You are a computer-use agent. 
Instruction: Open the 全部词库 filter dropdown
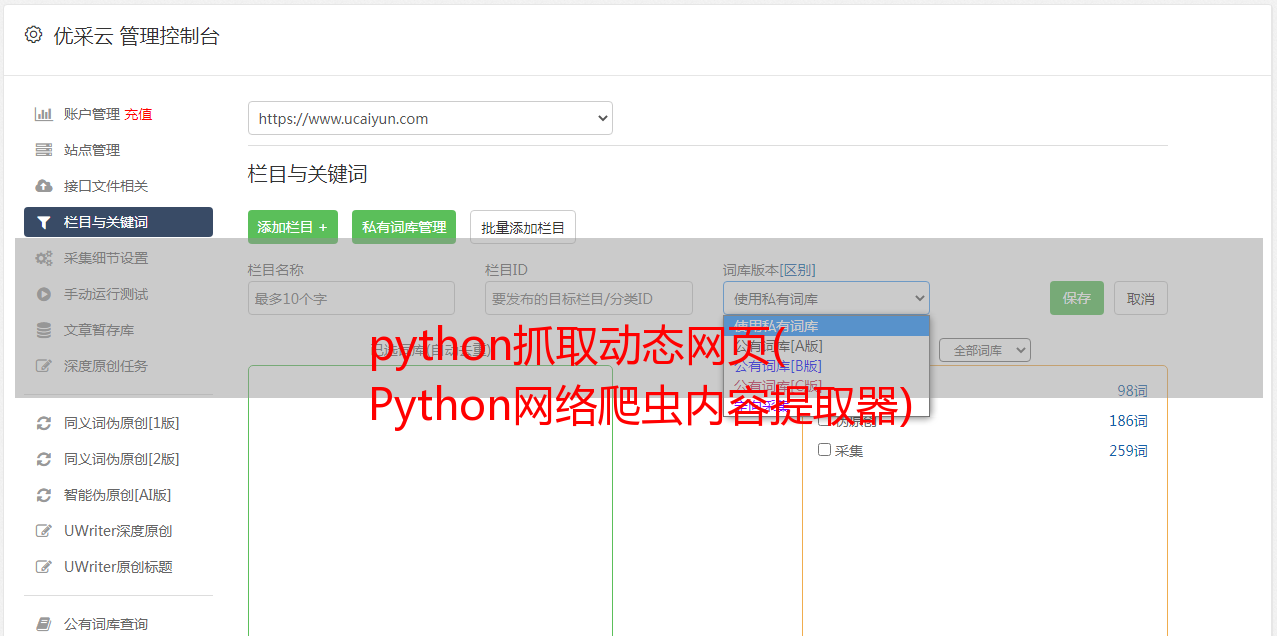coord(984,350)
